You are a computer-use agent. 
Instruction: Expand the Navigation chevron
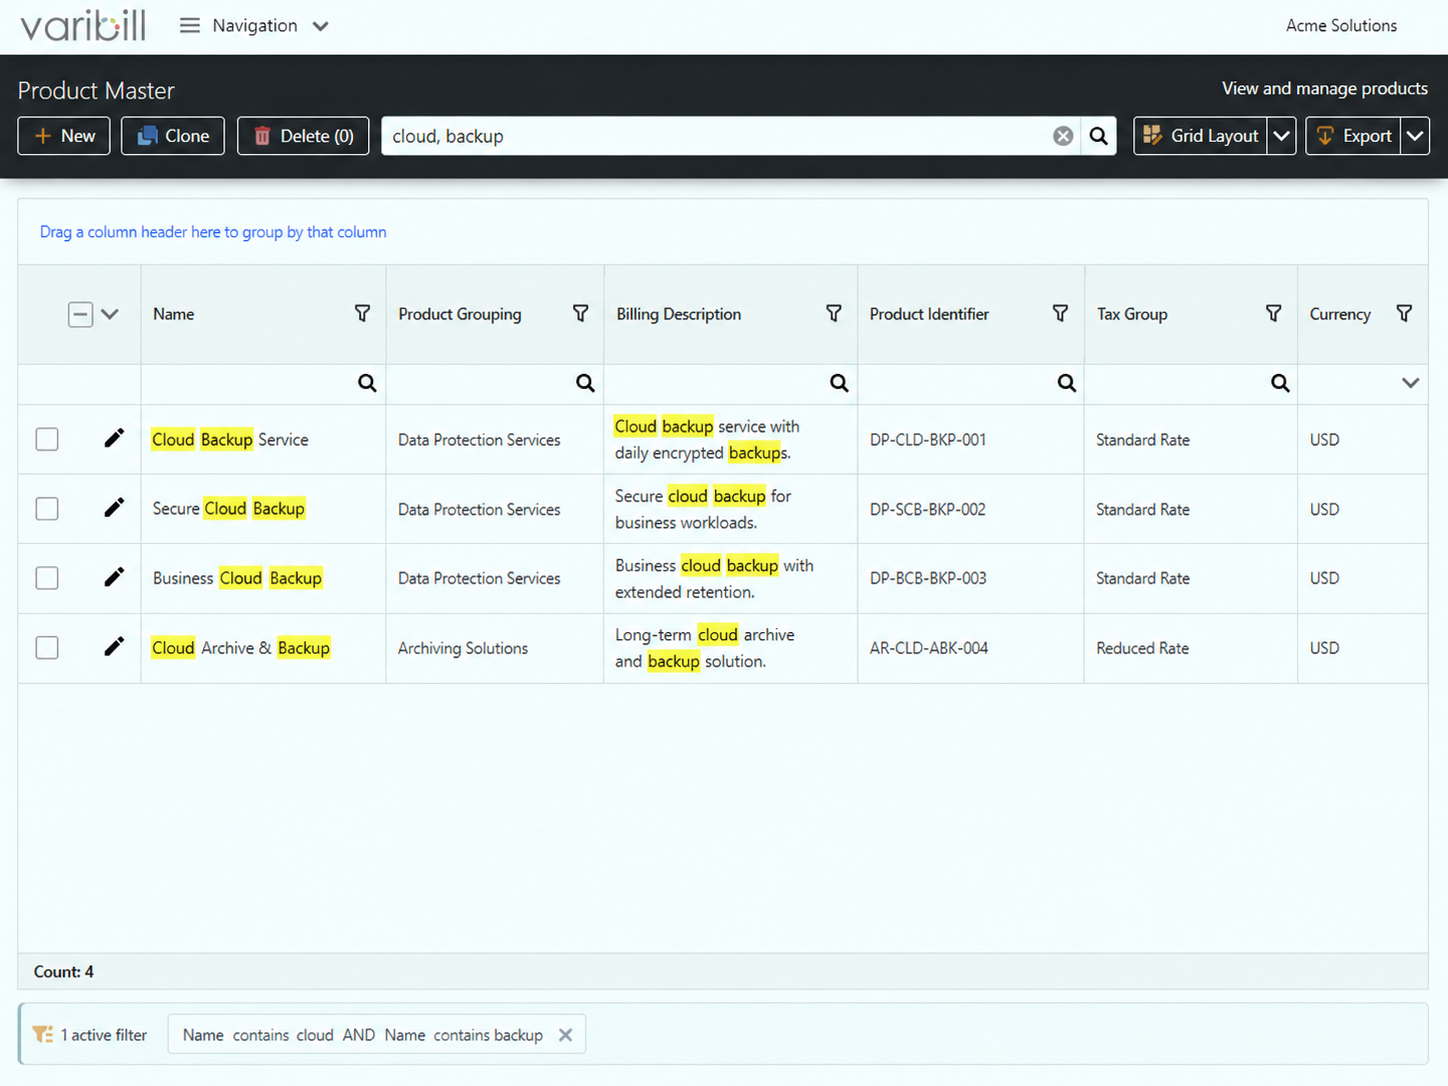coord(320,26)
